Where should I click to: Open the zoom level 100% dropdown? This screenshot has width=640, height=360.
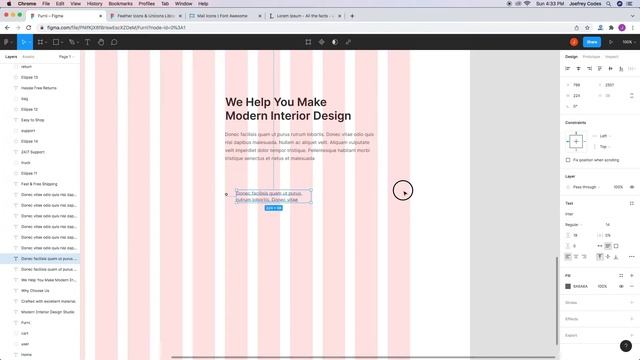(629, 42)
